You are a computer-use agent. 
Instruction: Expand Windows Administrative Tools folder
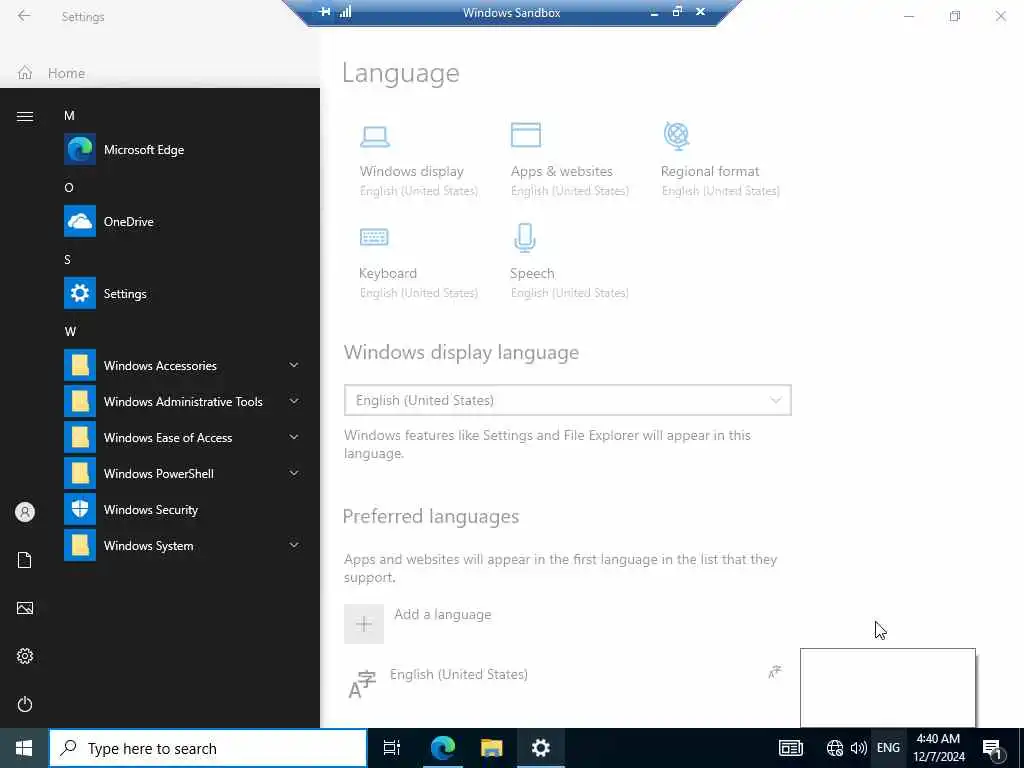click(183, 401)
